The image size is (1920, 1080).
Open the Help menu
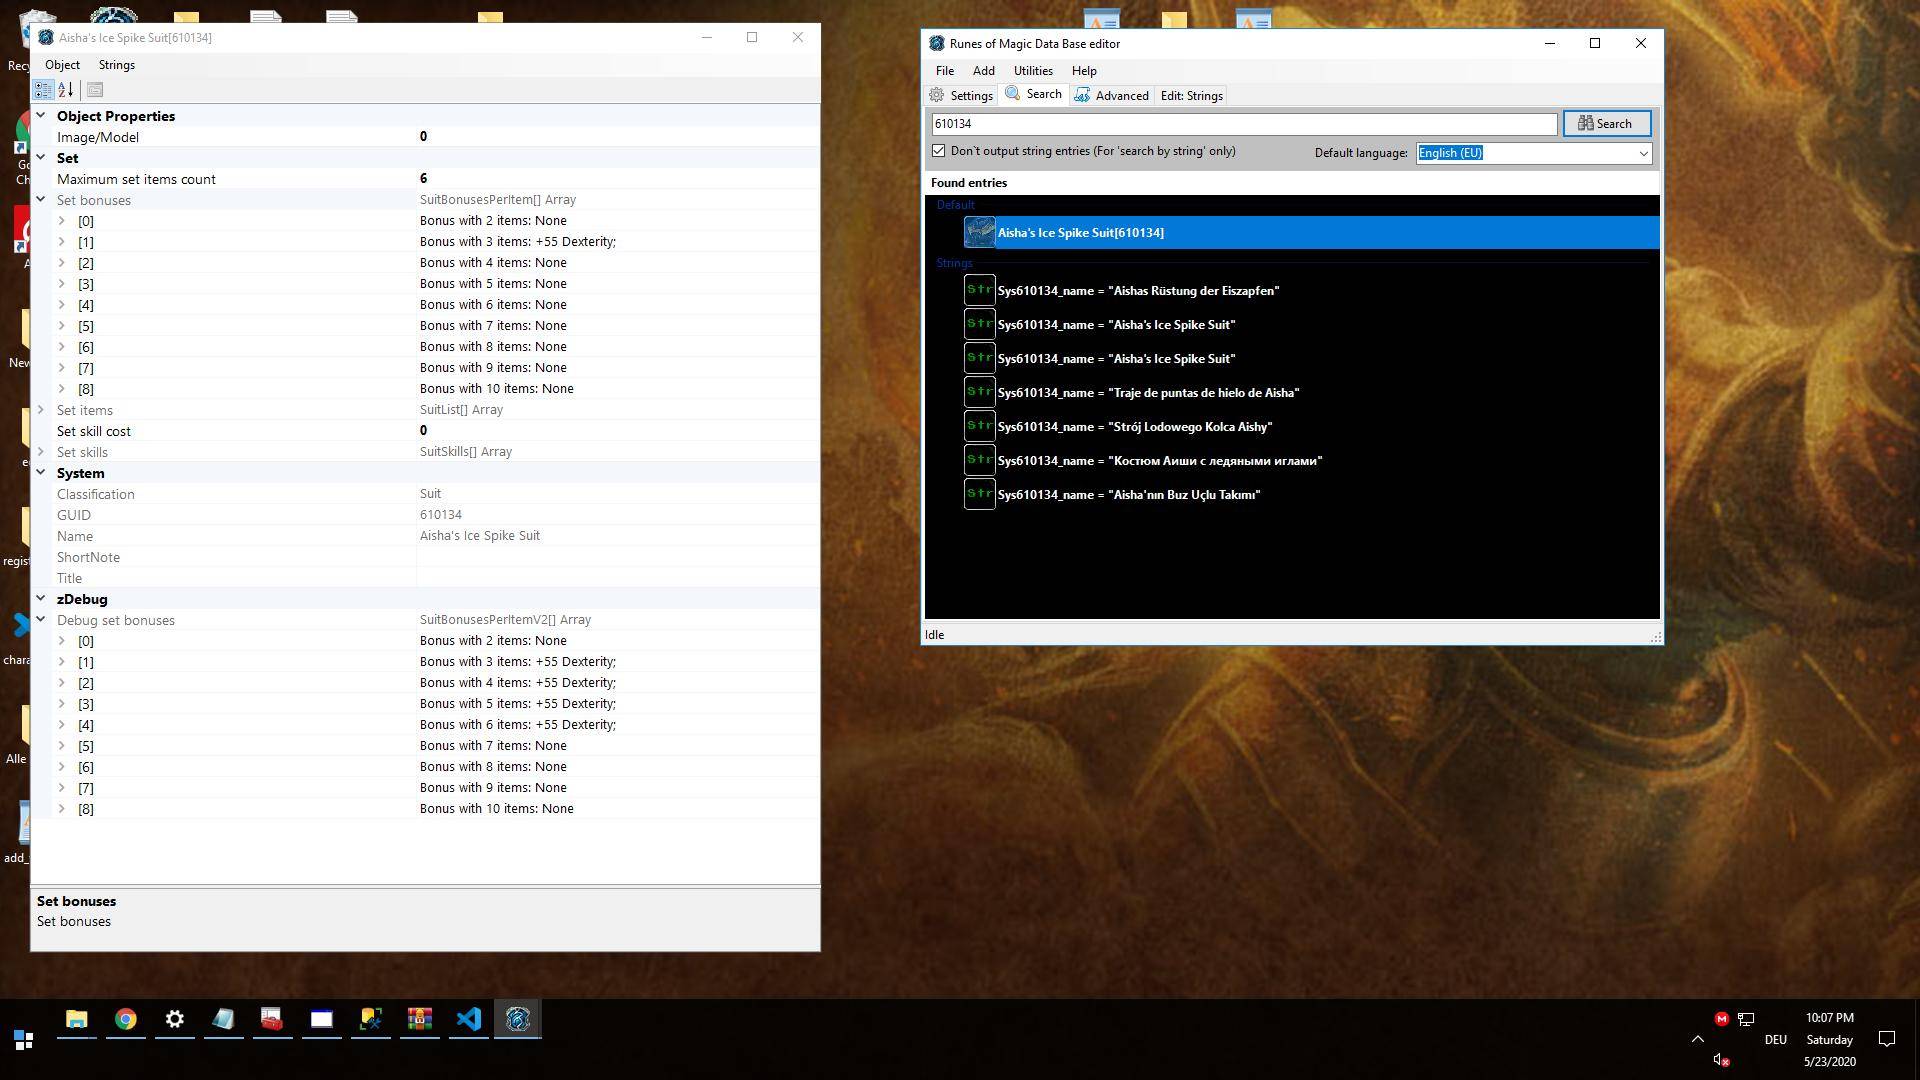pyautogui.click(x=1084, y=71)
